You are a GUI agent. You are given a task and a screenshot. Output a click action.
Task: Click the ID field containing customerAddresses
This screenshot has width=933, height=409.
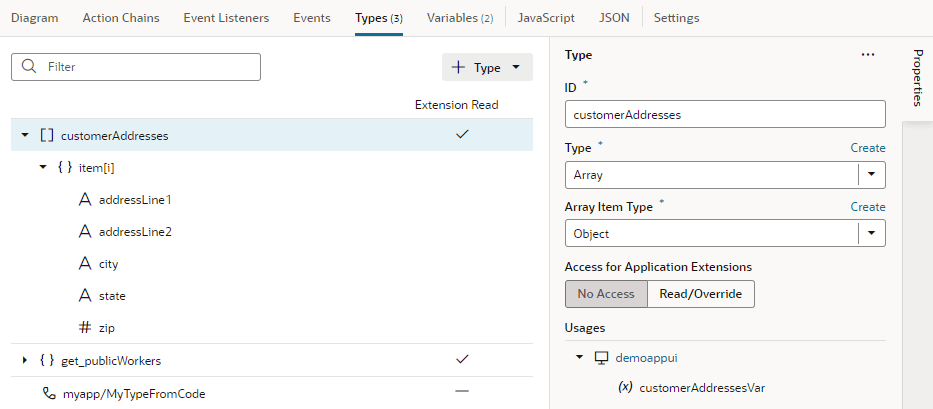[725, 115]
